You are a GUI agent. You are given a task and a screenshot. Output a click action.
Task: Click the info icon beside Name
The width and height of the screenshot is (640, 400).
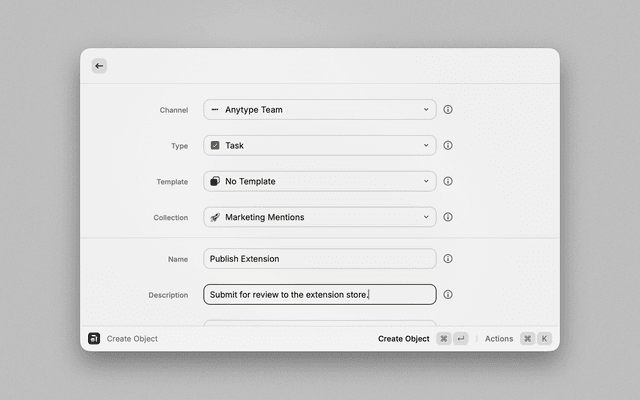click(x=448, y=259)
